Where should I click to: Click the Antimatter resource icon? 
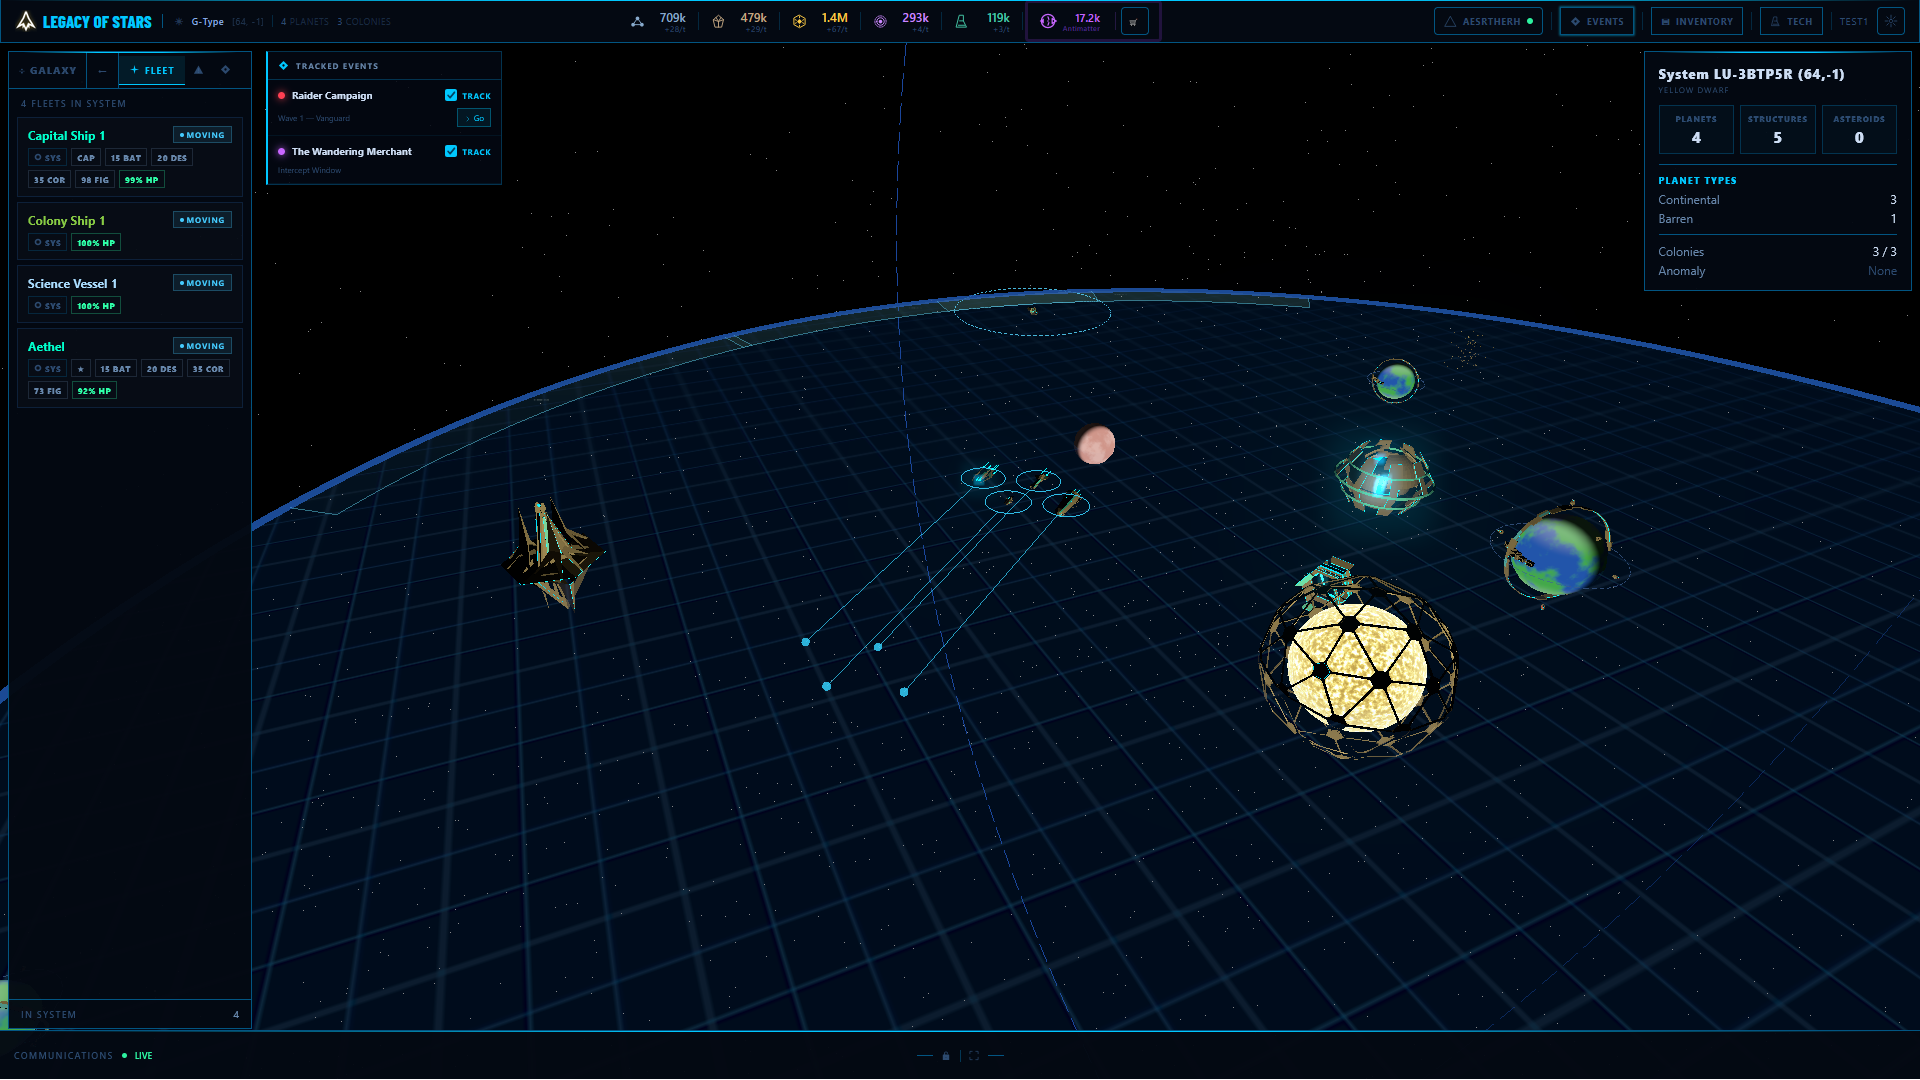tap(1048, 21)
